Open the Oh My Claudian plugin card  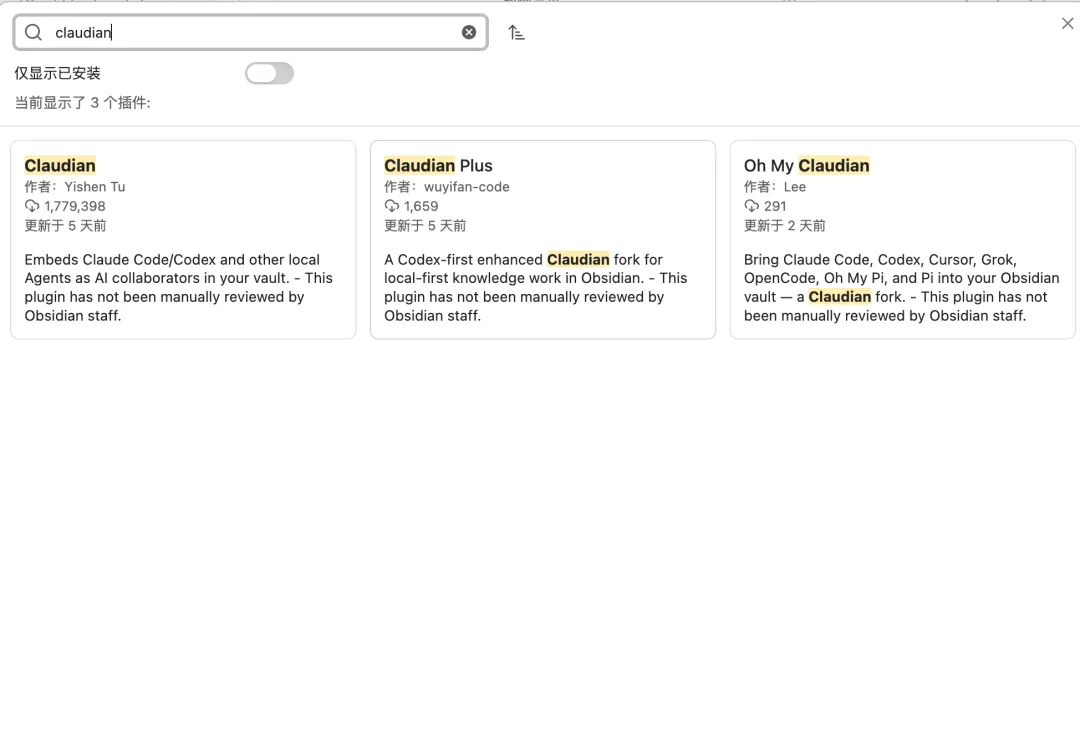[x=902, y=240]
